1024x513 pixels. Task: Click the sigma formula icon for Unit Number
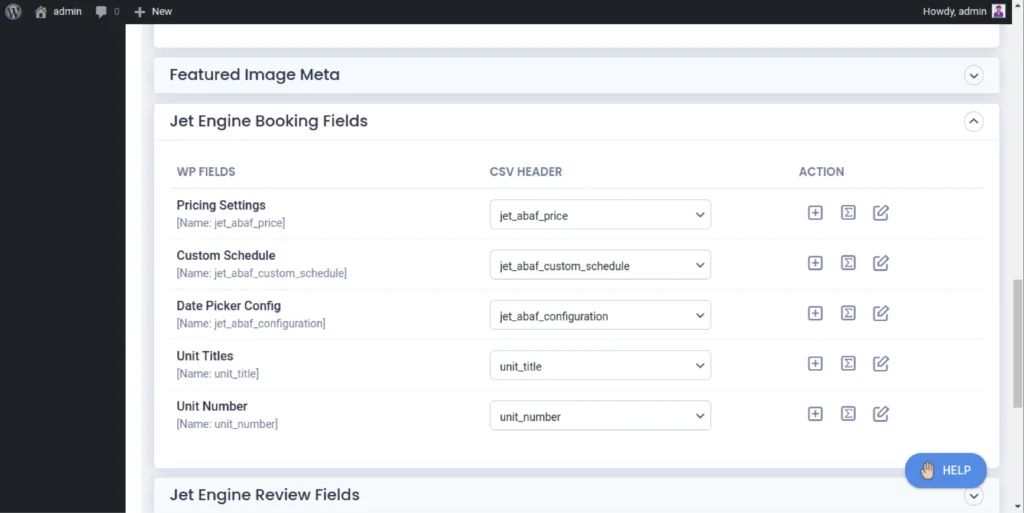[848, 413]
